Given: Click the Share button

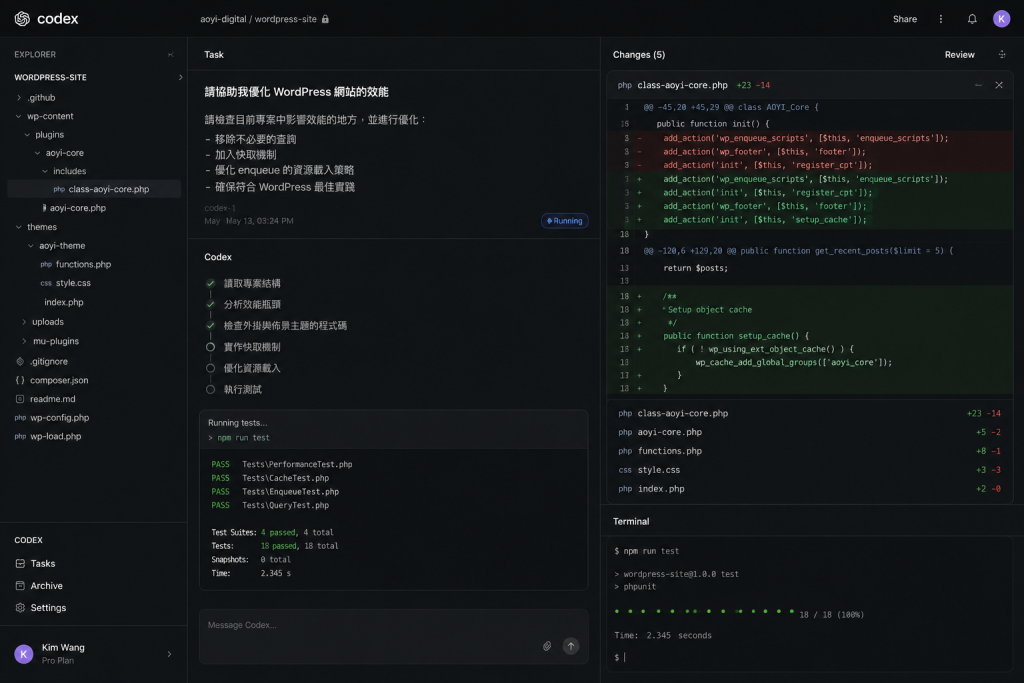Looking at the screenshot, I should tap(904, 19).
